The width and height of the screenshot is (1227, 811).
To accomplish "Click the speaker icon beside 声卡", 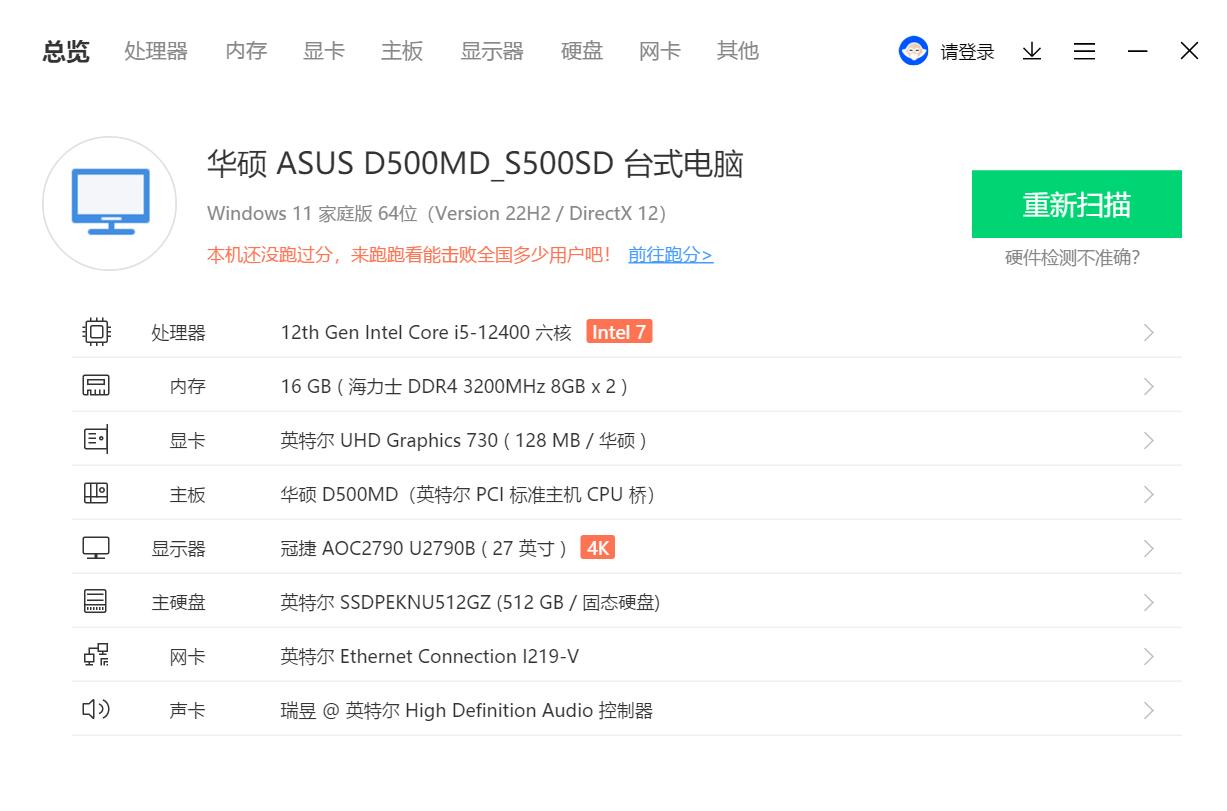I will click(x=95, y=709).
